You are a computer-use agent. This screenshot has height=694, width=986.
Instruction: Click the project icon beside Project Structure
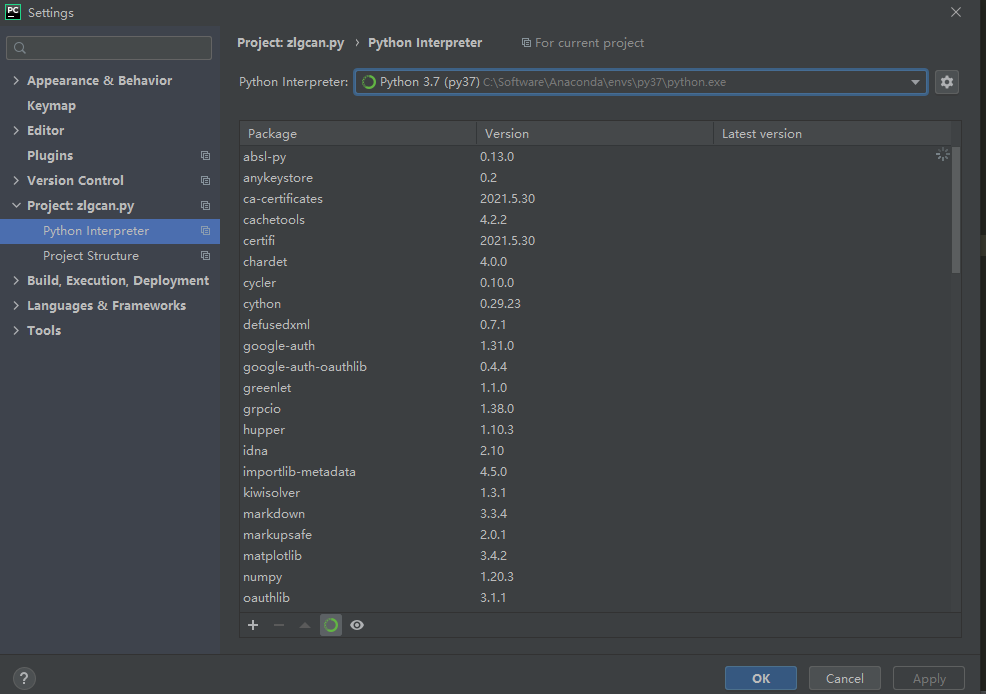click(x=205, y=256)
